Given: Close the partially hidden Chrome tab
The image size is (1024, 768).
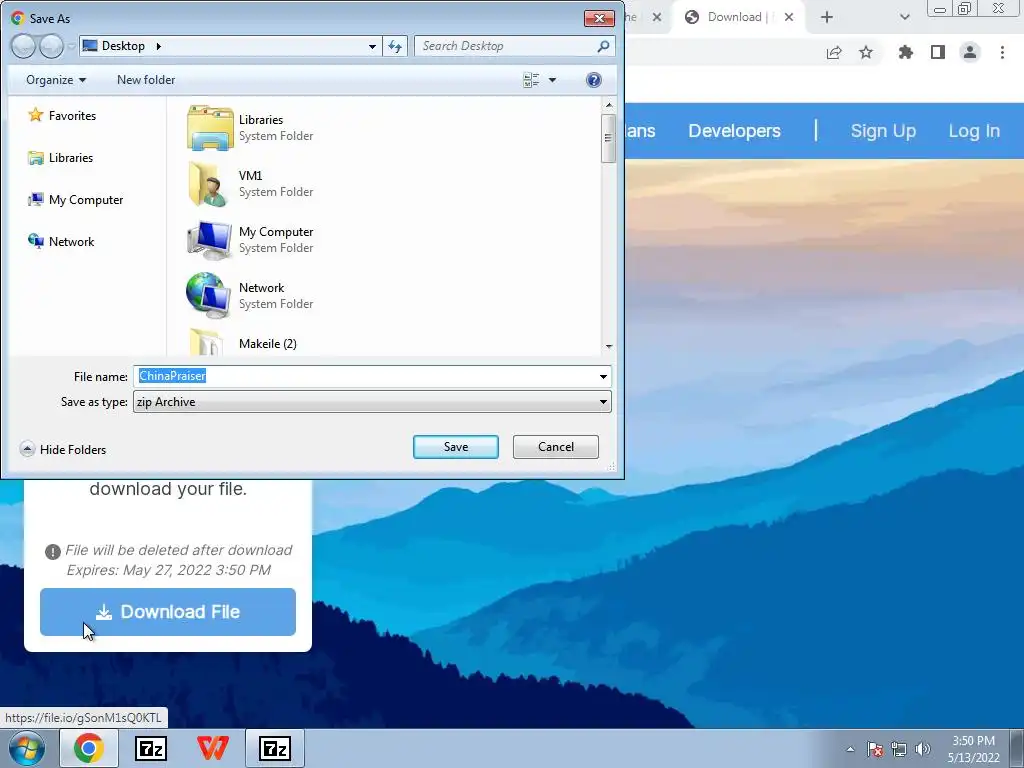Looking at the screenshot, I should [657, 17].
